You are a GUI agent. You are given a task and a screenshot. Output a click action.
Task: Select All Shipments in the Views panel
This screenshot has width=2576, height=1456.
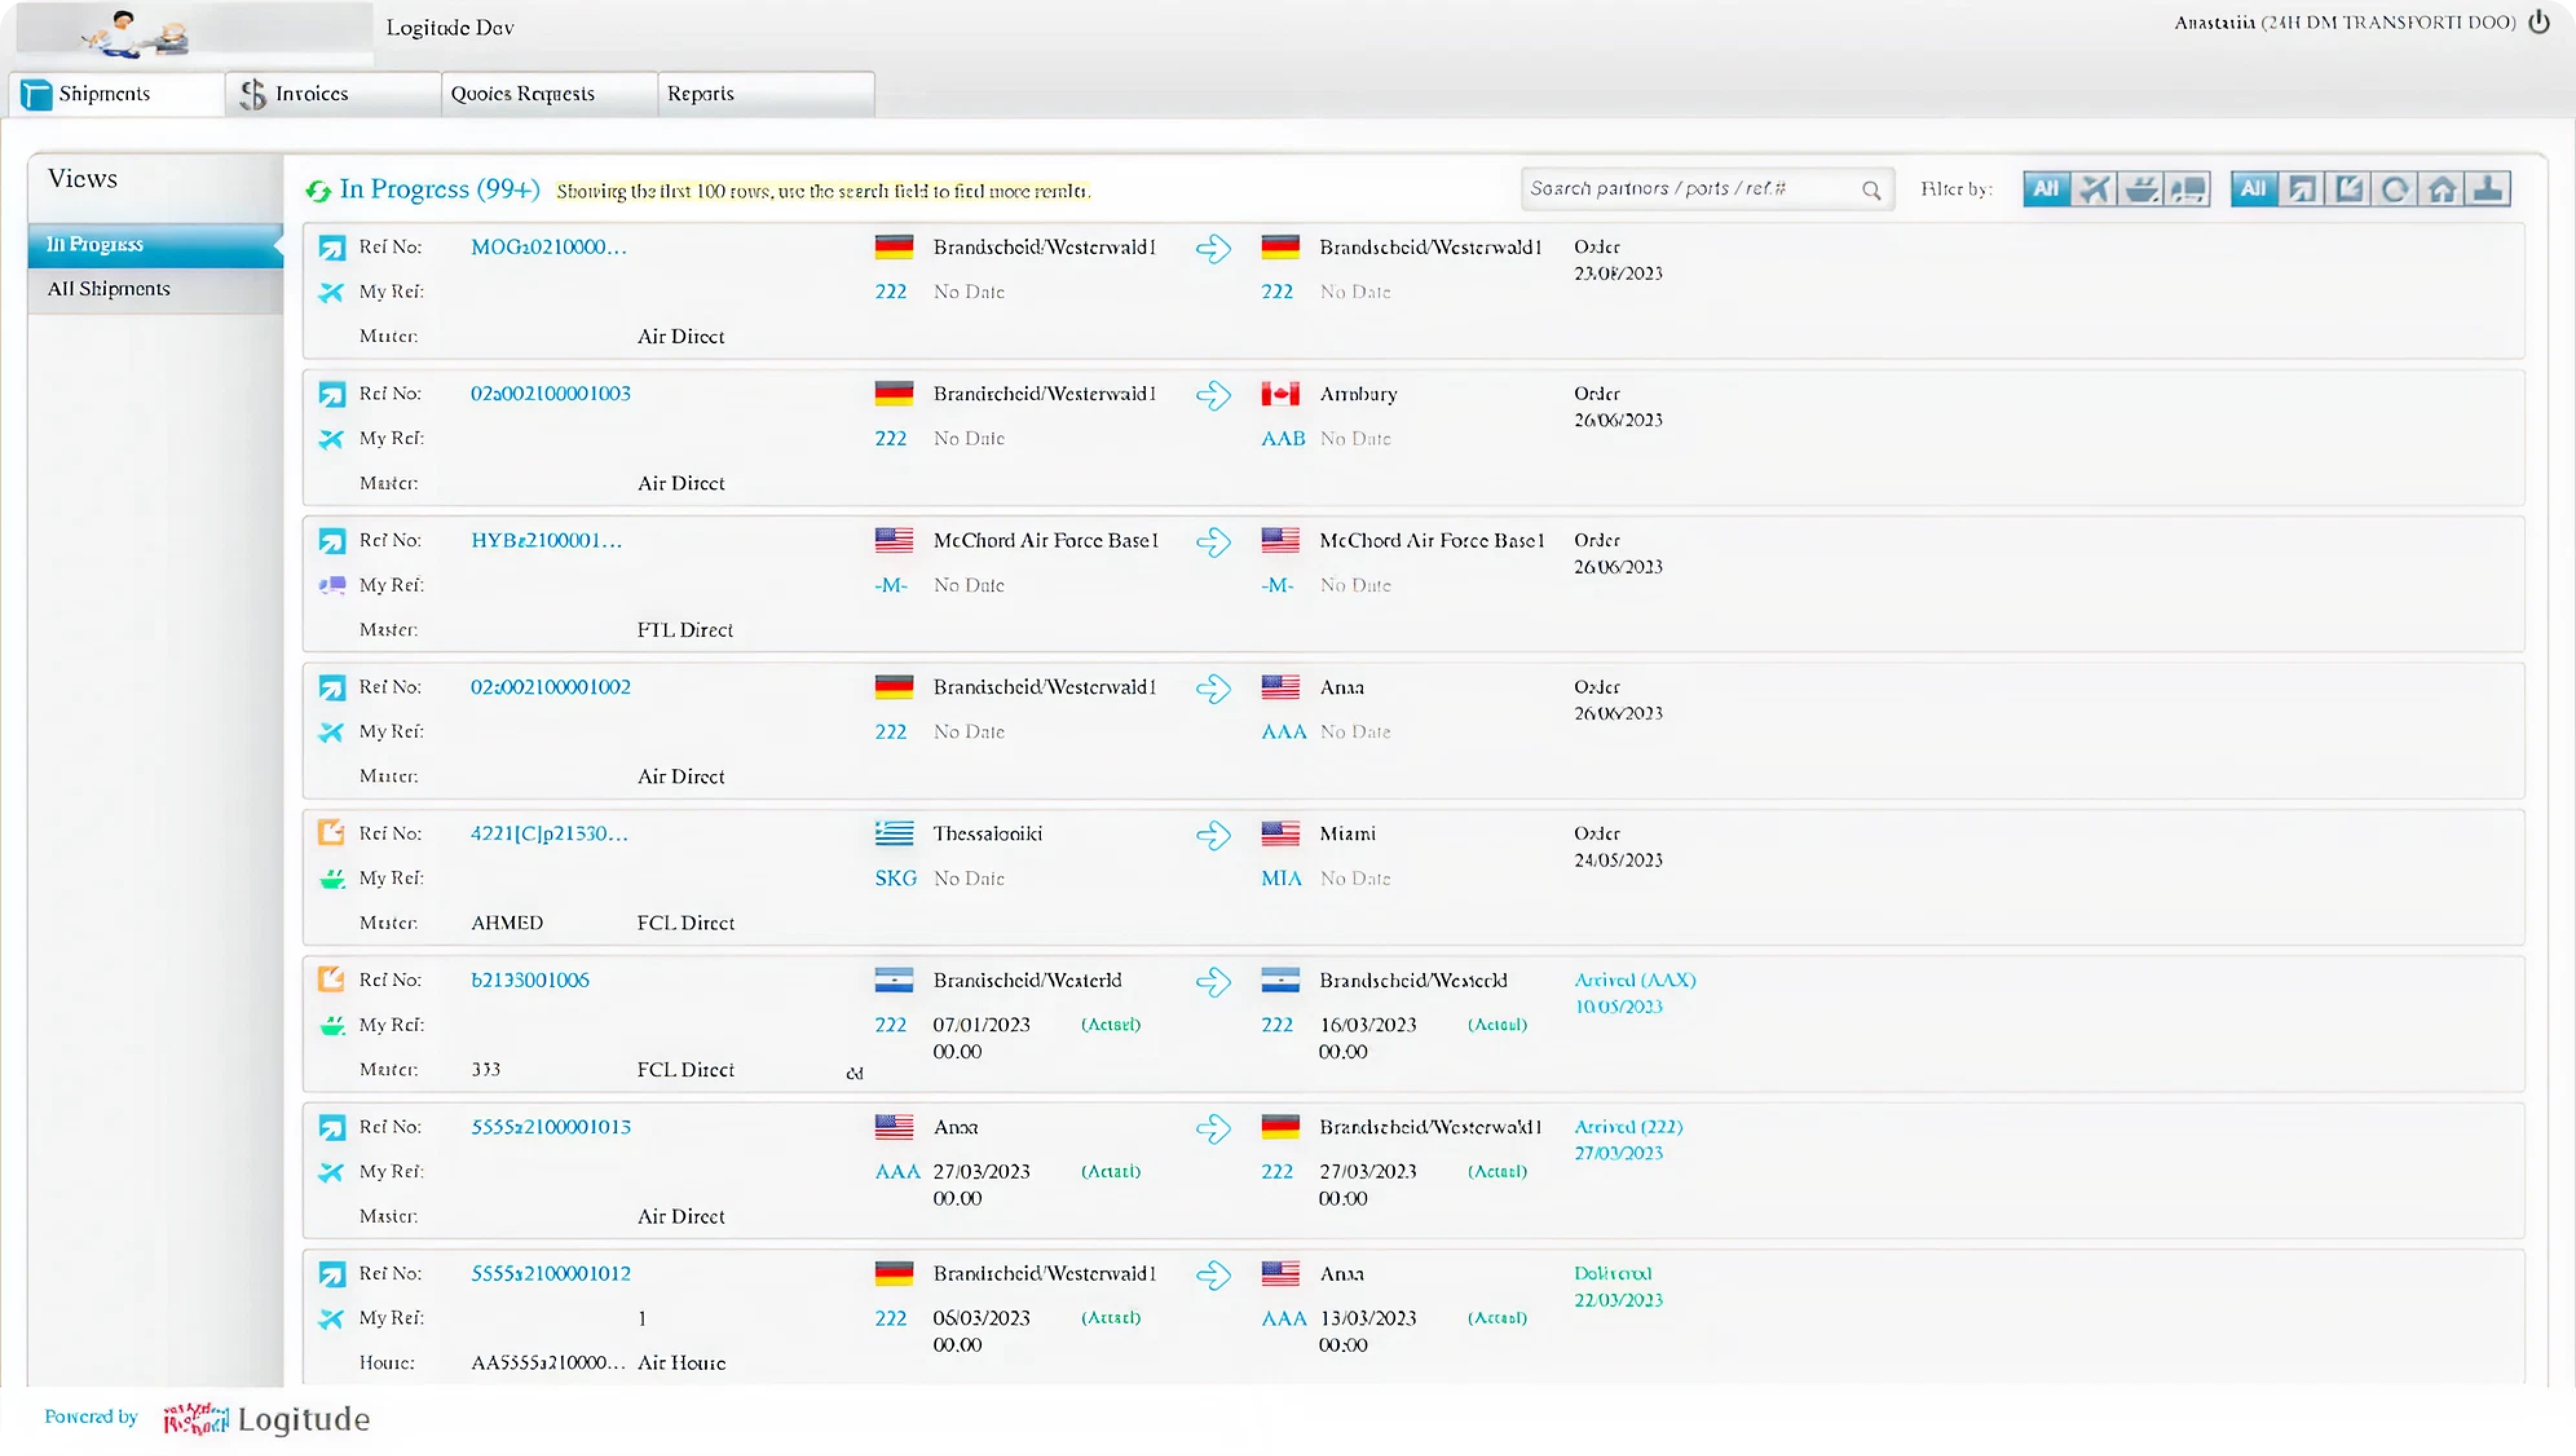[x=108, y=288]
